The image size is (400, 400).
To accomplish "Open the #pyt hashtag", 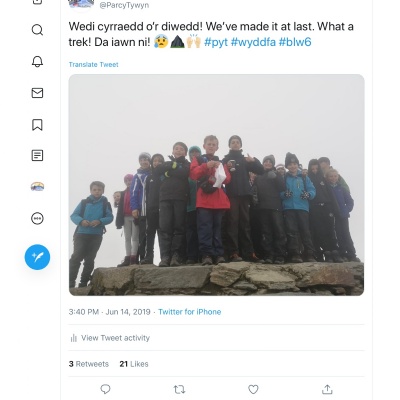I will click(x=216, y=42).
